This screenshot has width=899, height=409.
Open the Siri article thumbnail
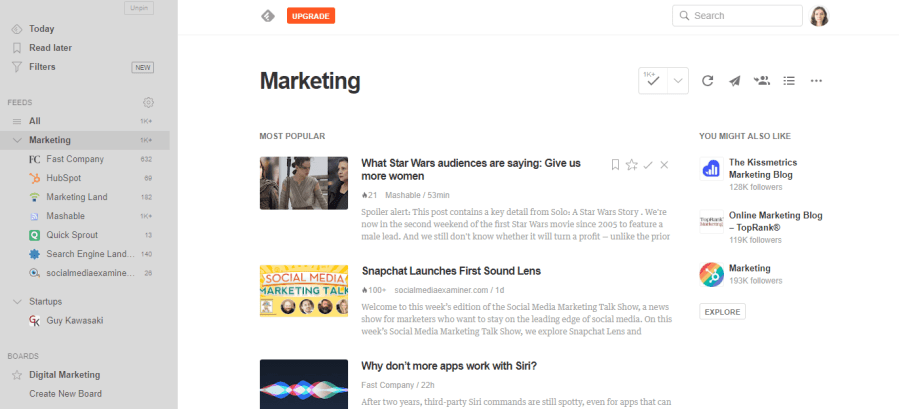tap(304, 384)
